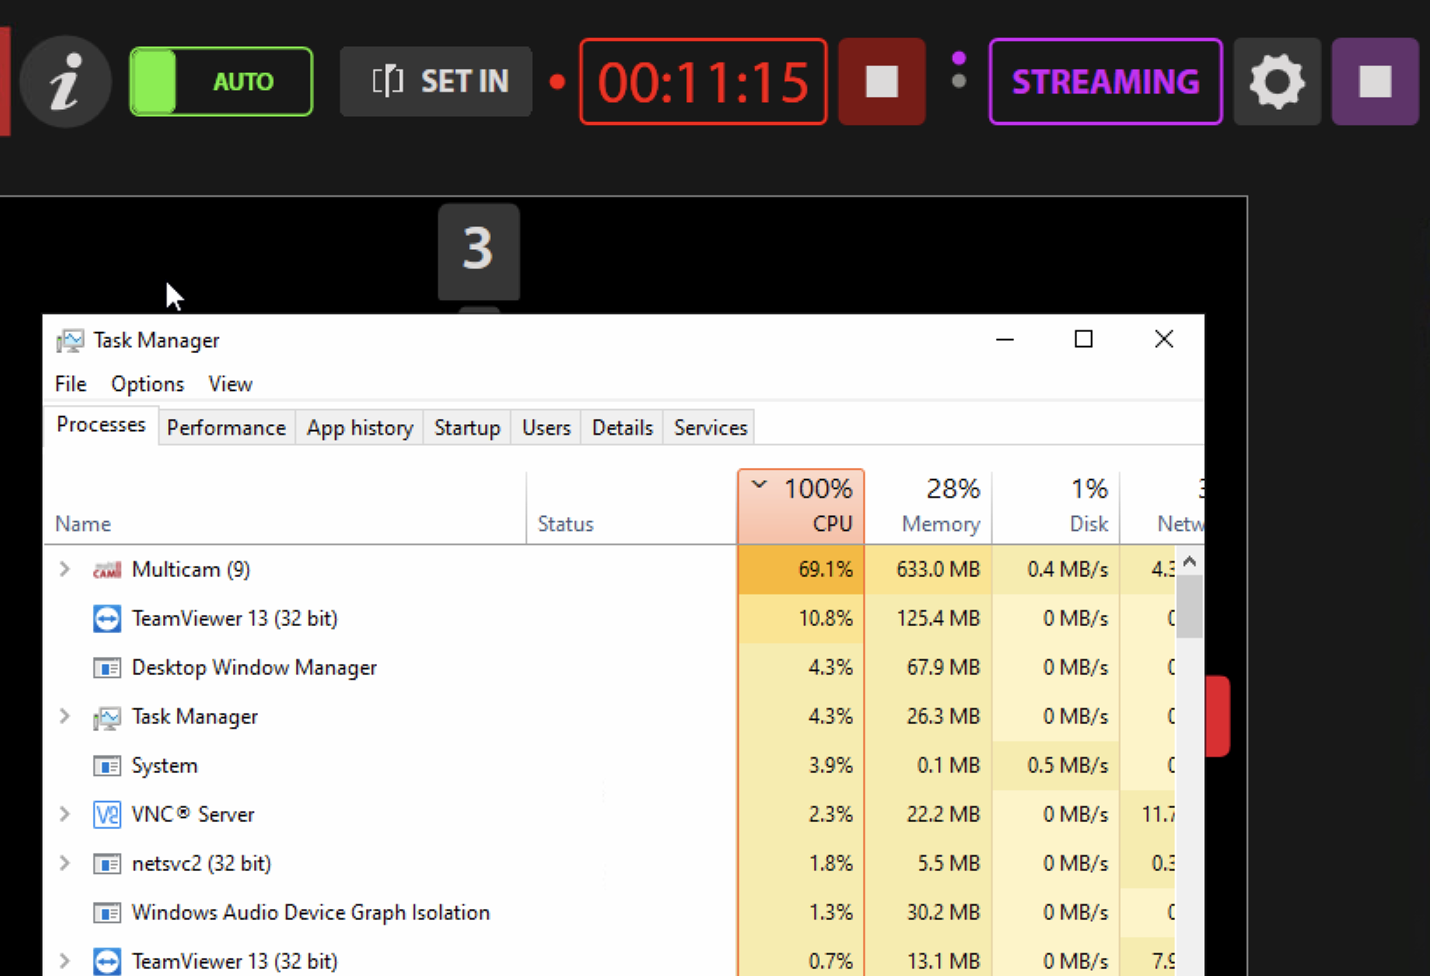This screenshot has height=976, width=1430.
Task: Click the System process icon
Action: pos(107,766)
